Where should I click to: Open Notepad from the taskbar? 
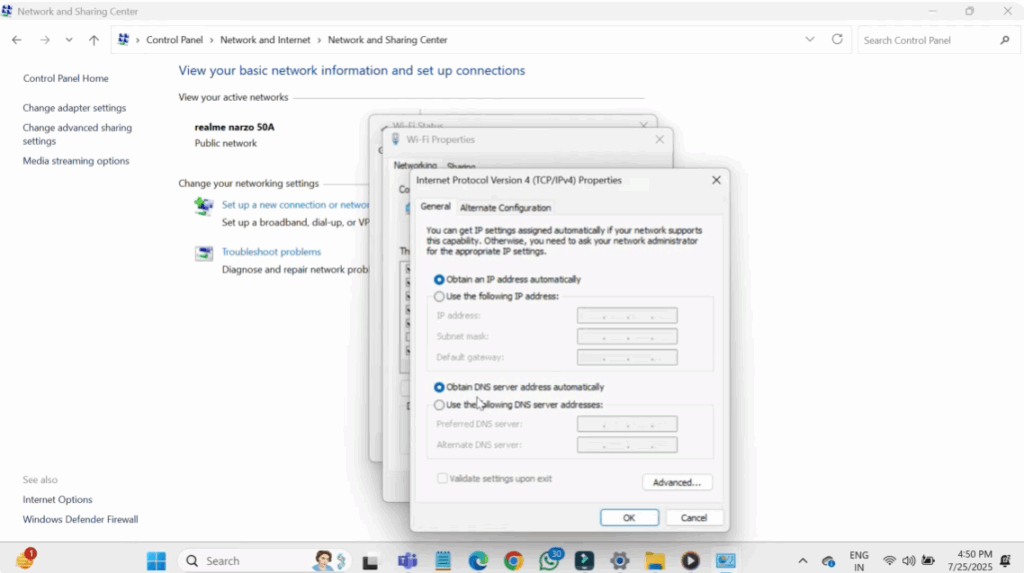(x=443, y=561)
